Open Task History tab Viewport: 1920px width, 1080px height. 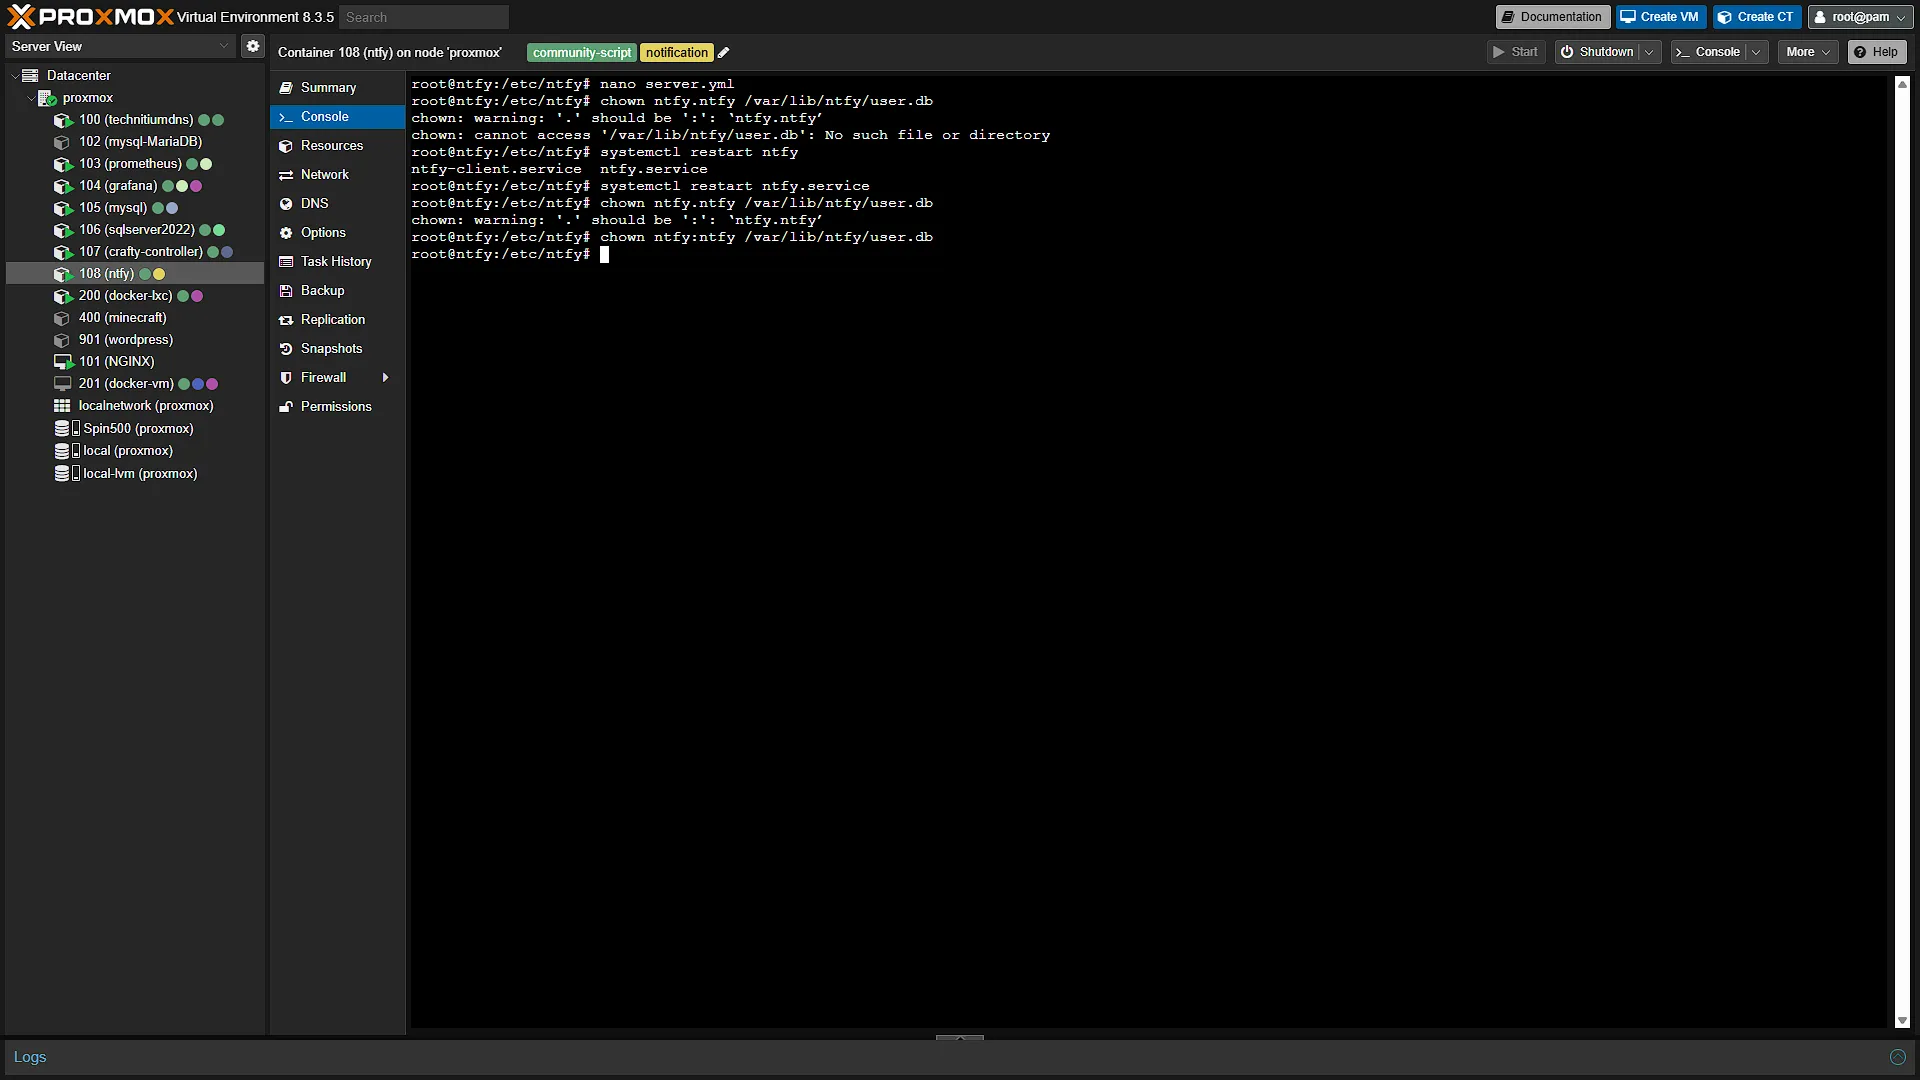[x=337, y=262]
